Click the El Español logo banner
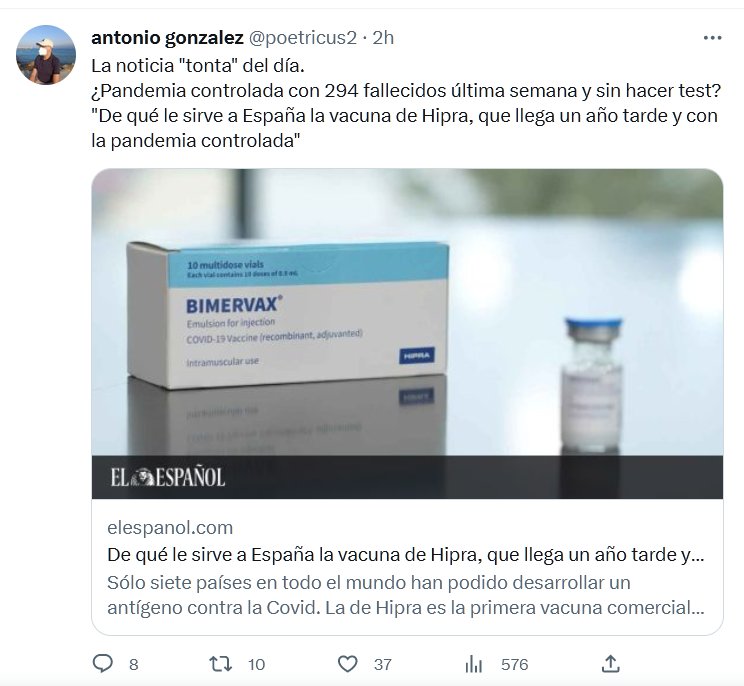This screenshot has height=686, width=744. point(407,477)
